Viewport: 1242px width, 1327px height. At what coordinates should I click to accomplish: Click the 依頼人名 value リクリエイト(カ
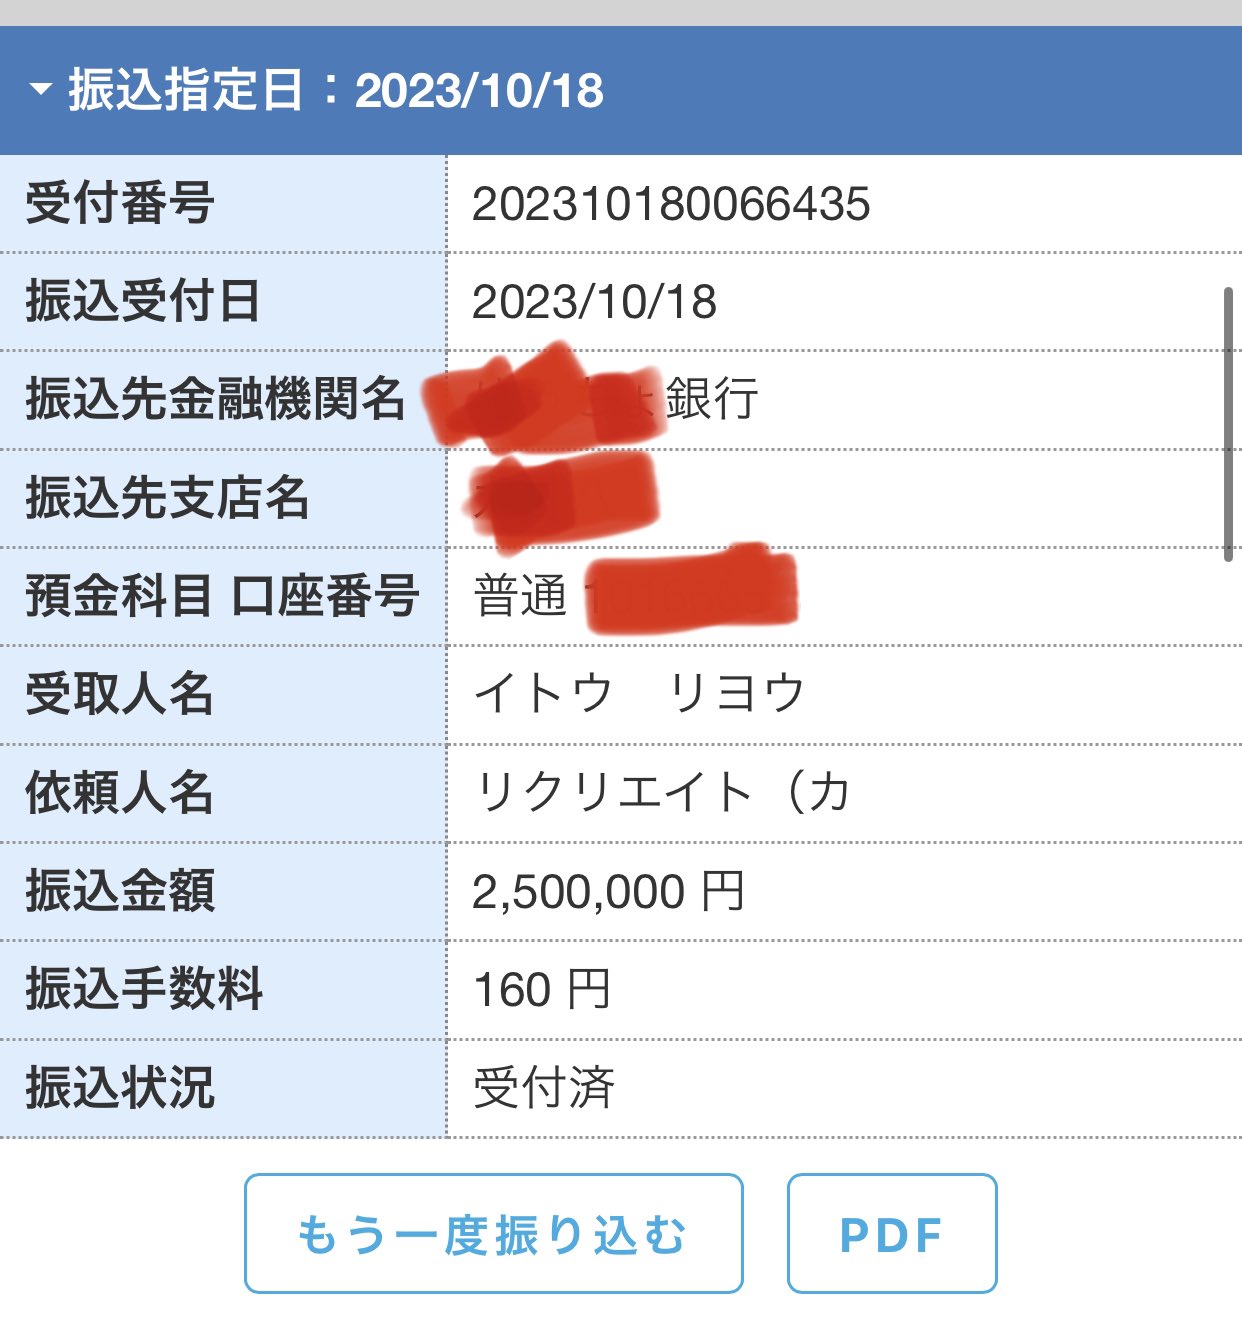tap(660, 792)
